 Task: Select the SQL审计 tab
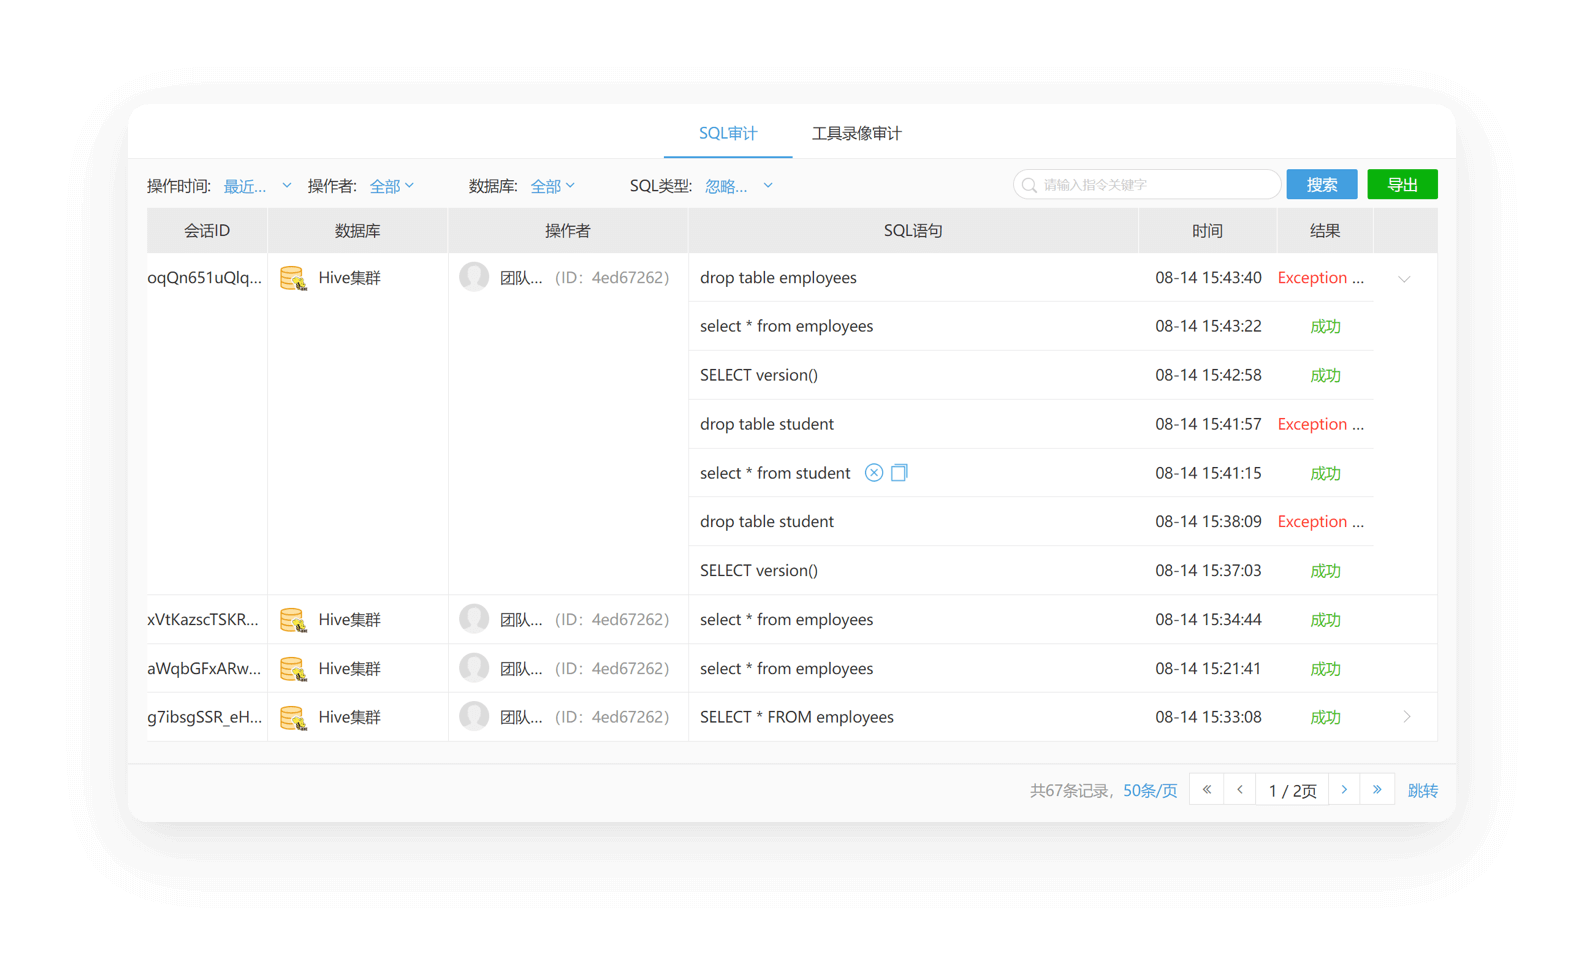pyautogui.click(x=728, y=133)
